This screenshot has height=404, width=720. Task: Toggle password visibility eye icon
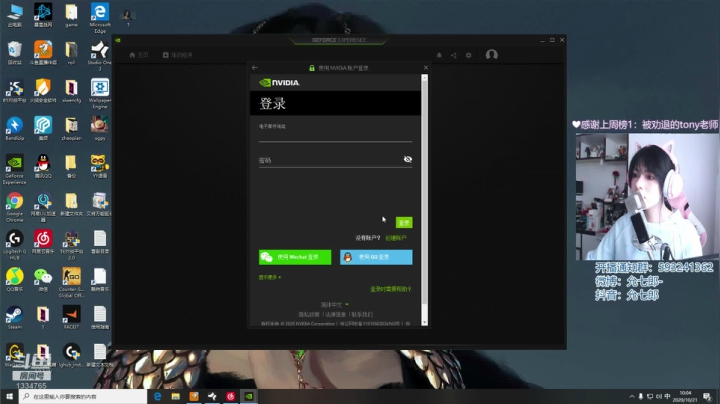tap(407, 159)
